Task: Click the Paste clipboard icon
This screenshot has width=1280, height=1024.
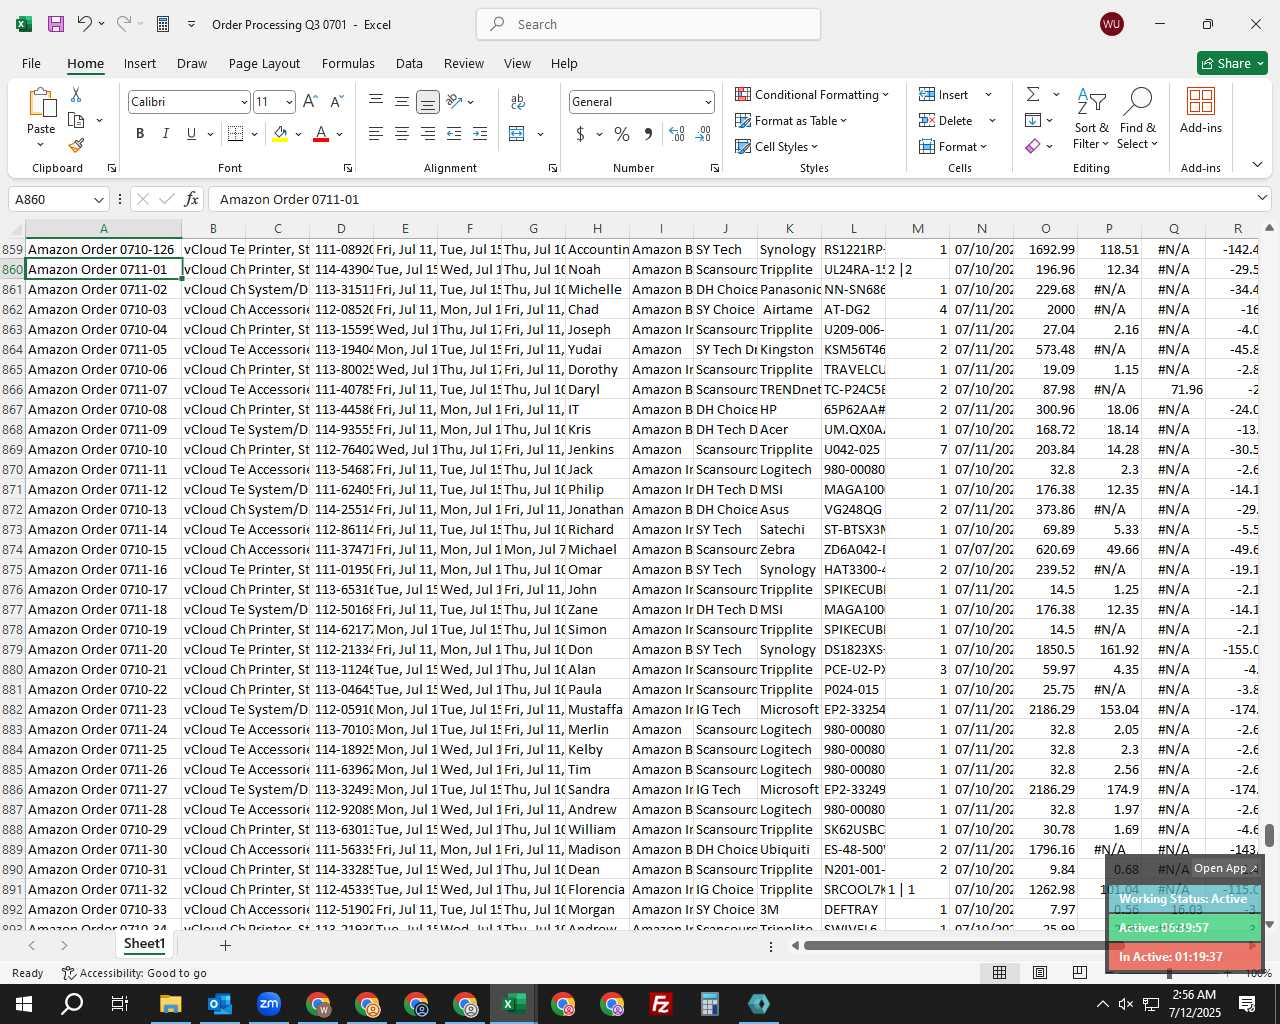Action: coord(41,103)
